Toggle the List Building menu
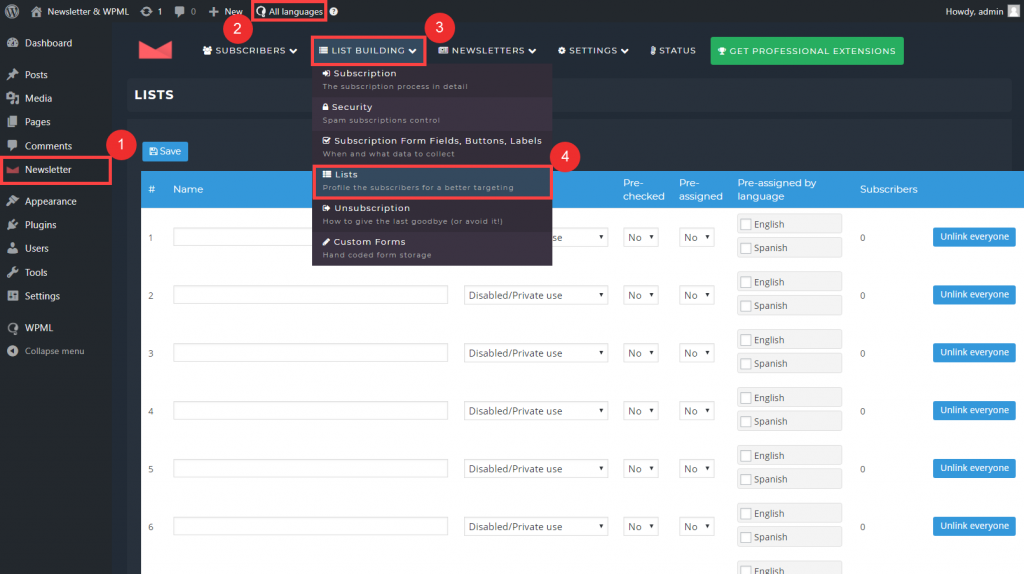This screenshot has height=574, width=1024. coord(368,50)
